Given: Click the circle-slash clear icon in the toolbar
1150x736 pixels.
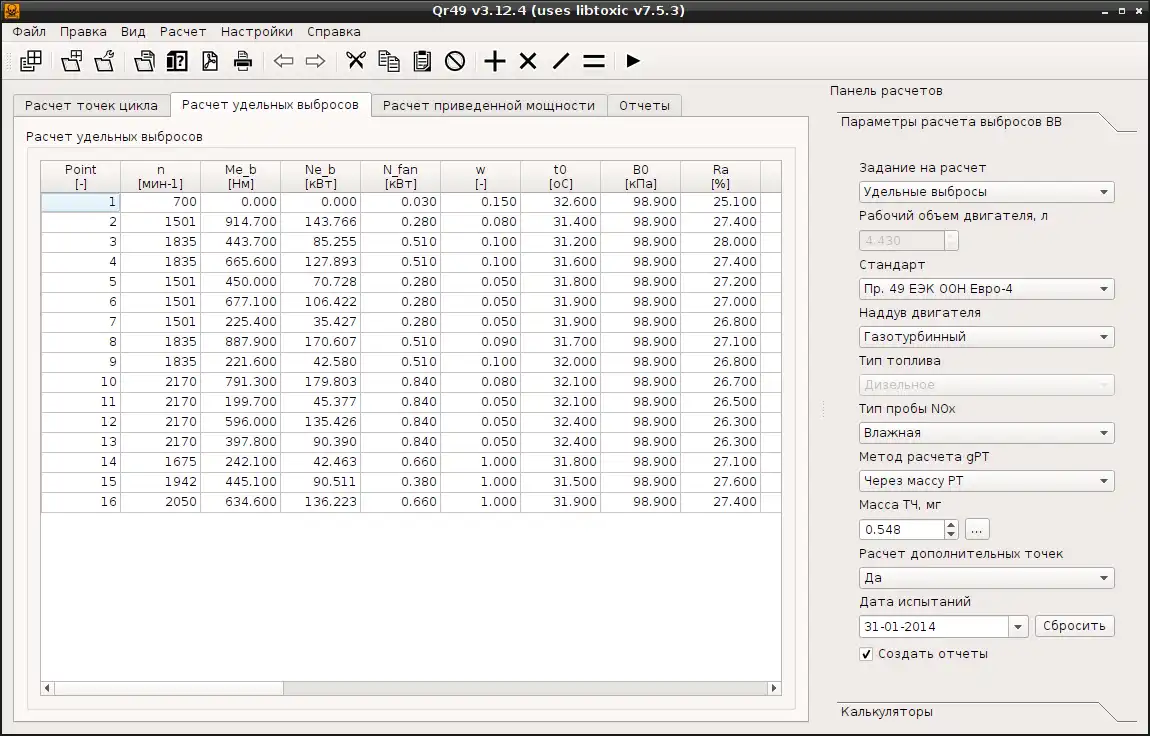Looking at the screenshot, I should (x=455, y=61).
